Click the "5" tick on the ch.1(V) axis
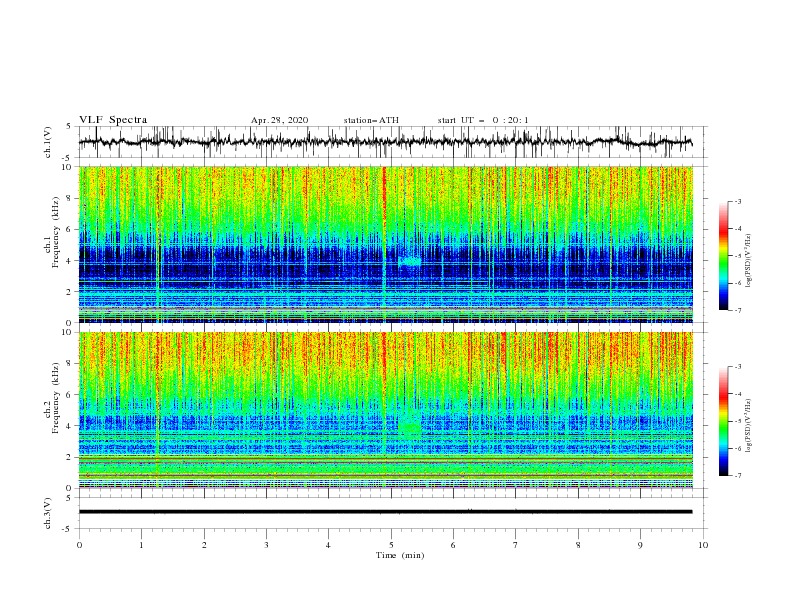Image resolution: width=792 pixels, height=612 pixels. pos(71,126)
